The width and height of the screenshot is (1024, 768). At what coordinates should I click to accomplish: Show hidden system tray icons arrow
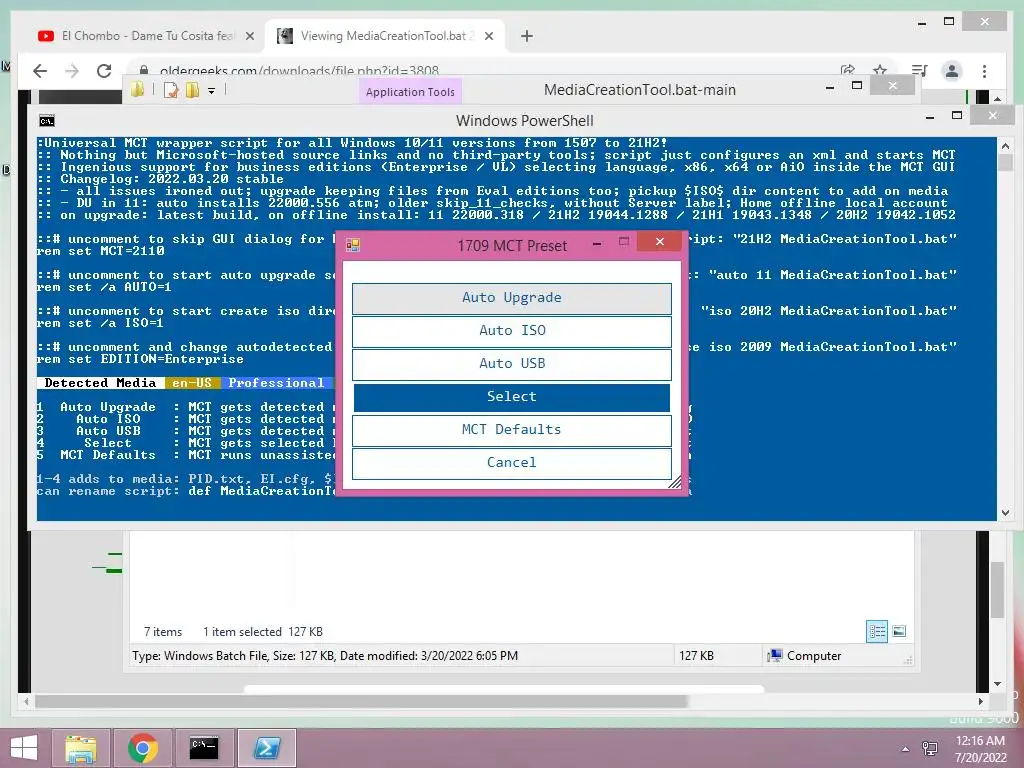coord(905,749)
